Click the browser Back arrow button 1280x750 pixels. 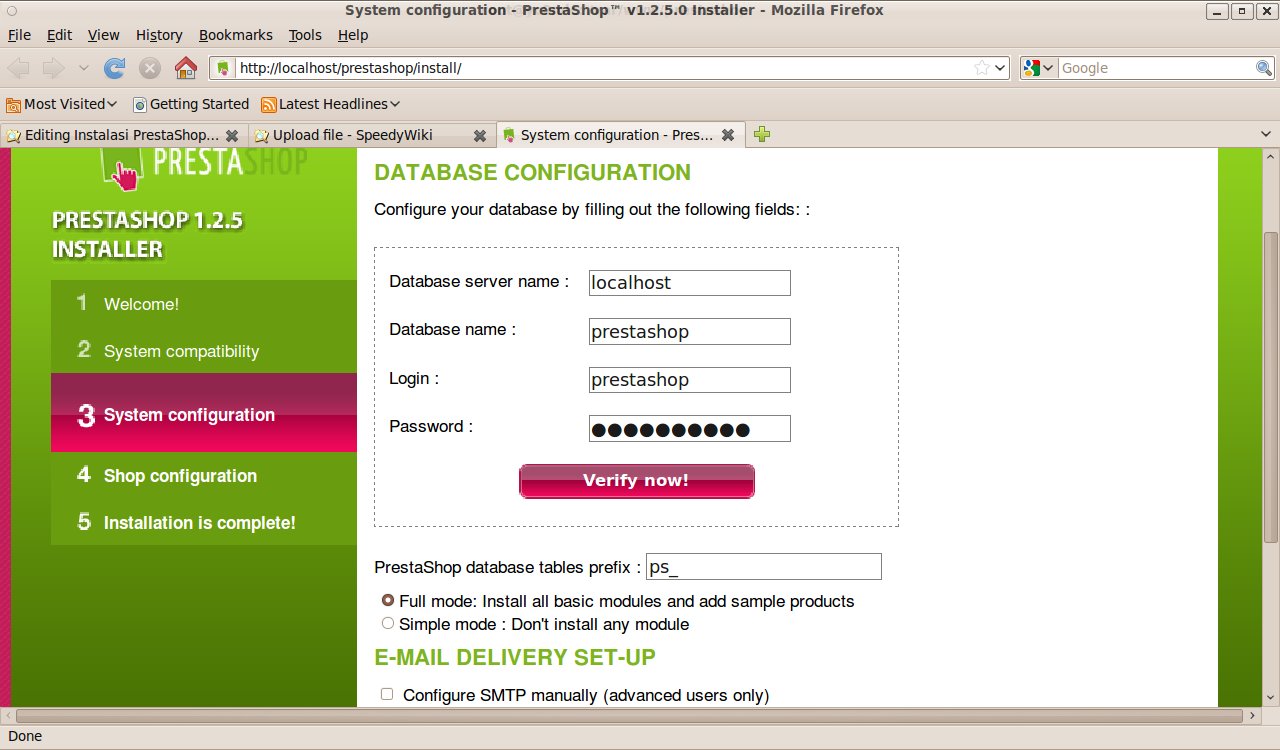(19, 68)
